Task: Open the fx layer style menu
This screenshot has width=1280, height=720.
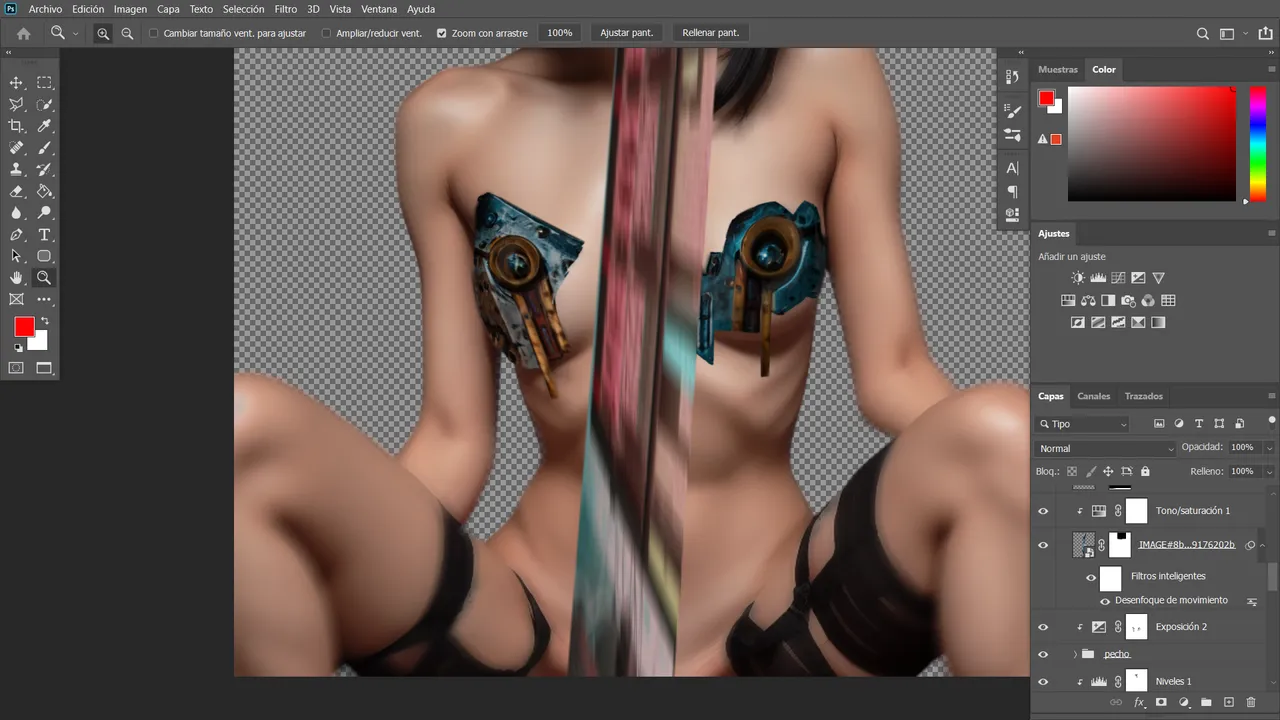Action: 1139,703
